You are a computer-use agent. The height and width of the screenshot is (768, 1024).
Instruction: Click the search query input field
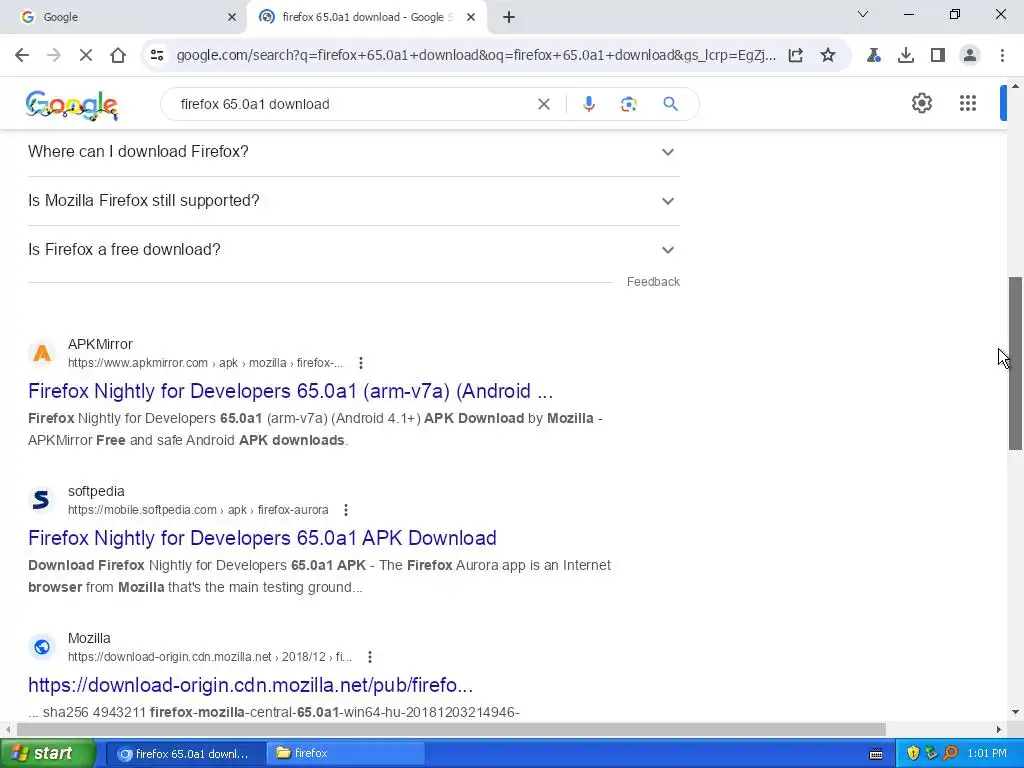353,104
